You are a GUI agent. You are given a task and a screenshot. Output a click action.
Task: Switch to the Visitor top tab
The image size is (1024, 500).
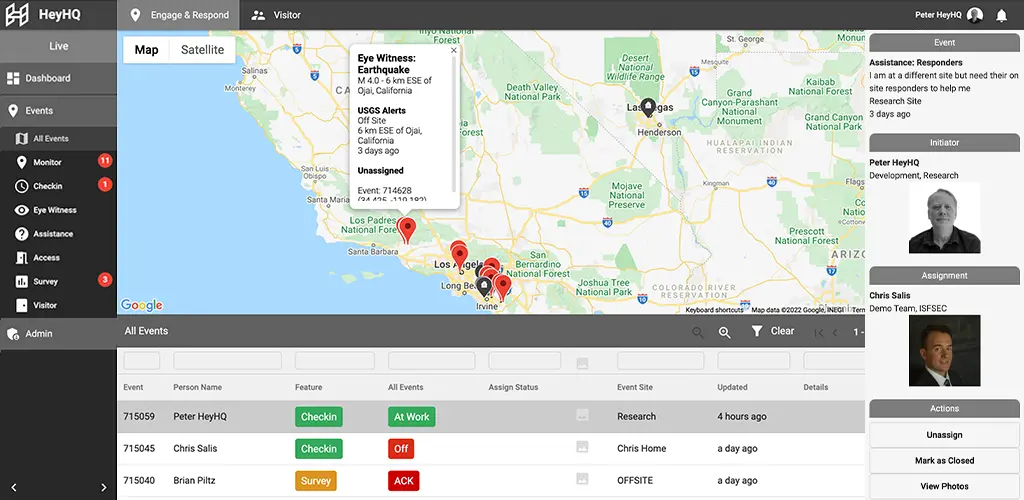[276, 14]
